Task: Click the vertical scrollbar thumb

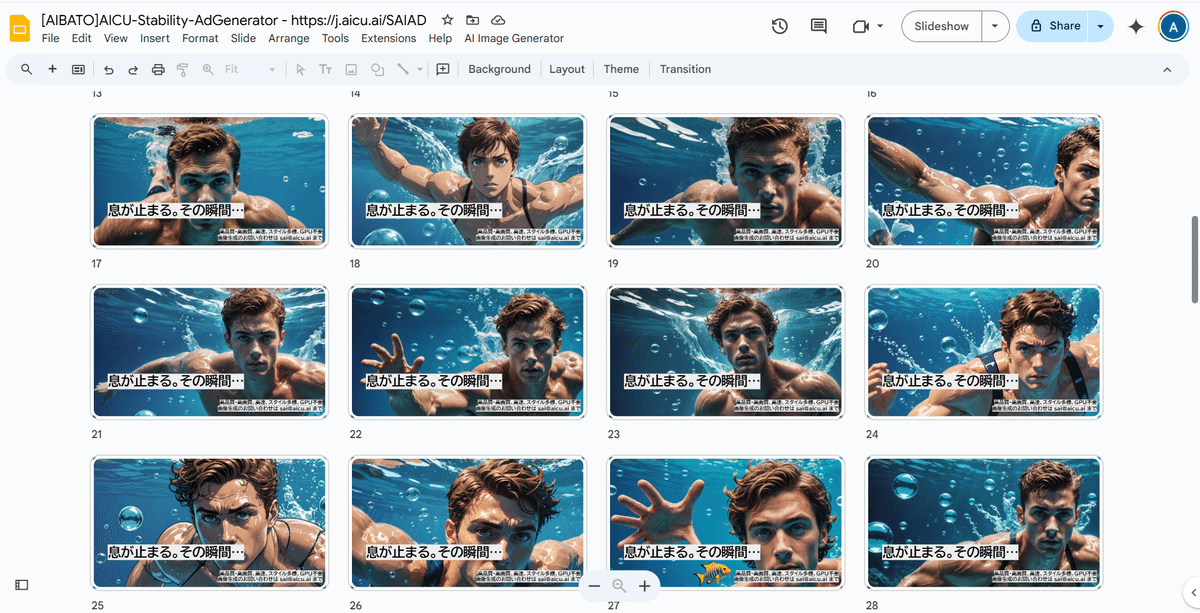Action: (1195, 259)
